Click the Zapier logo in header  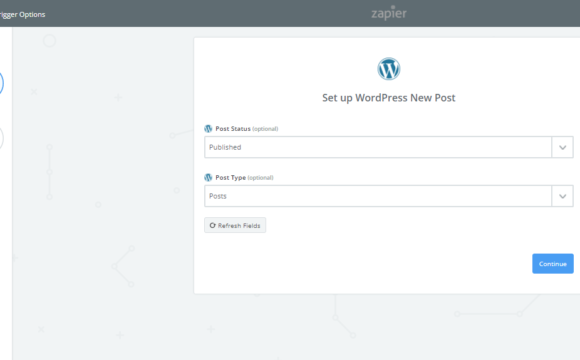(x=389, y=13)
